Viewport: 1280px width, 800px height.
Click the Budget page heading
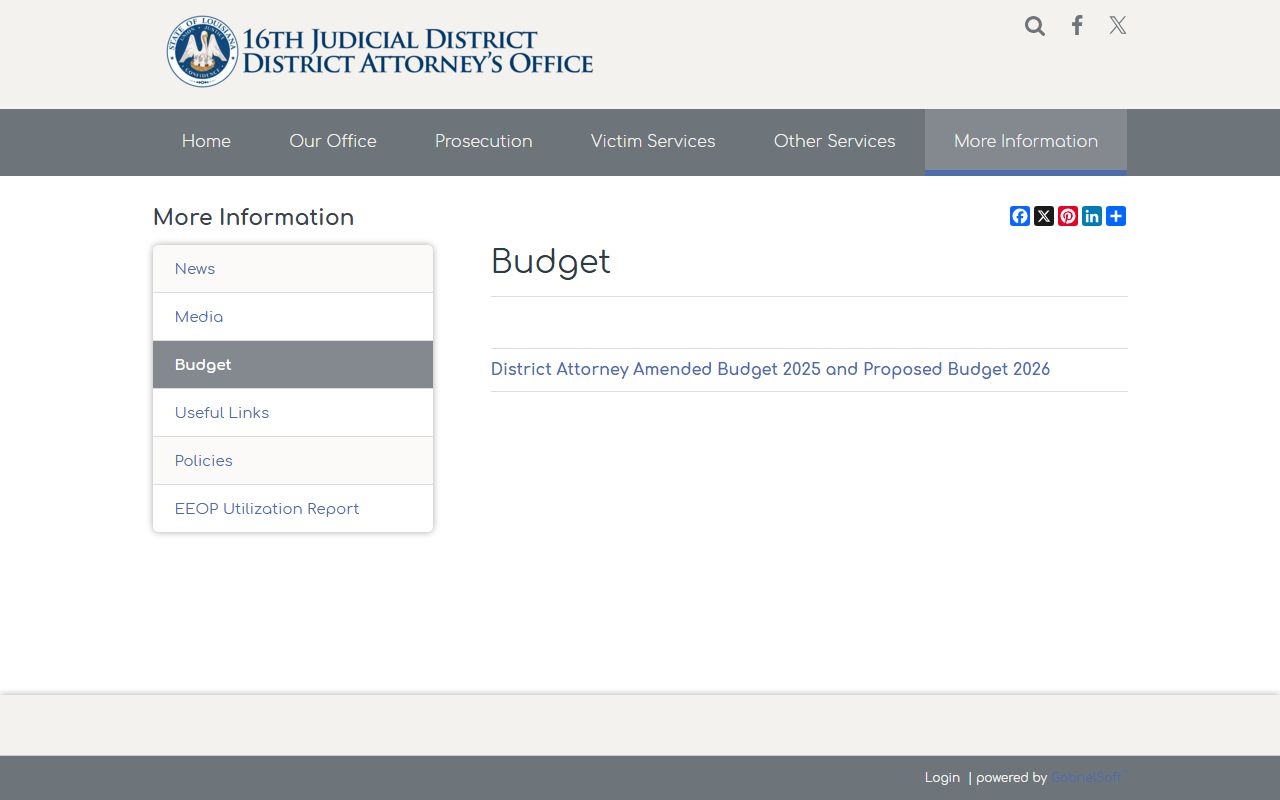click(551, 262)
